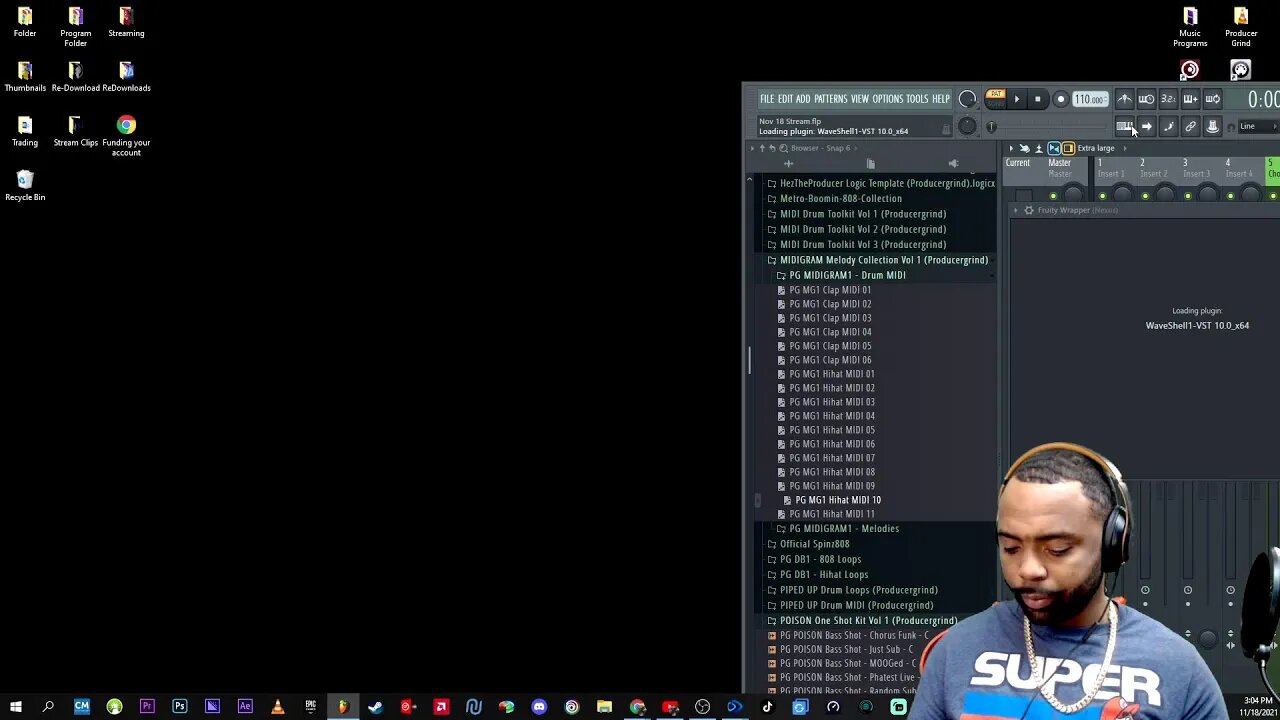Adjust the main volume knob
The image size is (1280, 720).
pyautogui.click(x=967, y=99)
